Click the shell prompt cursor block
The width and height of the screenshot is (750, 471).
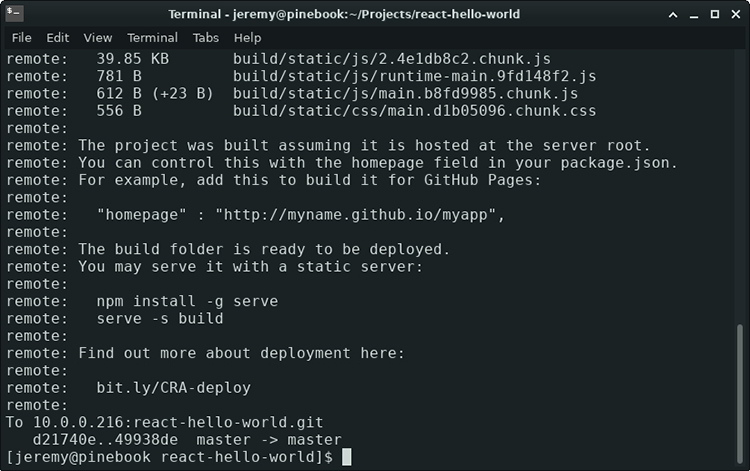[347, 457]
